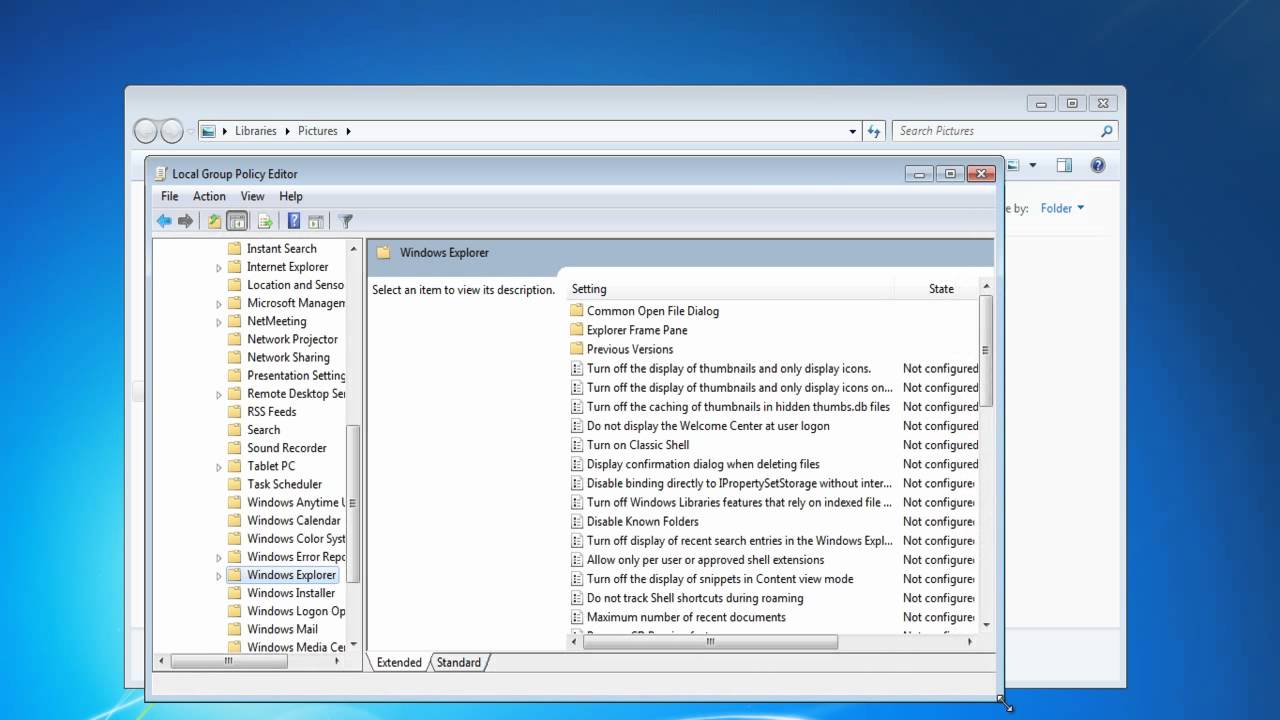1280x720 pixels.
Task: Click the policy icon for Turn on Classic Shell
Action: [576, 445]
